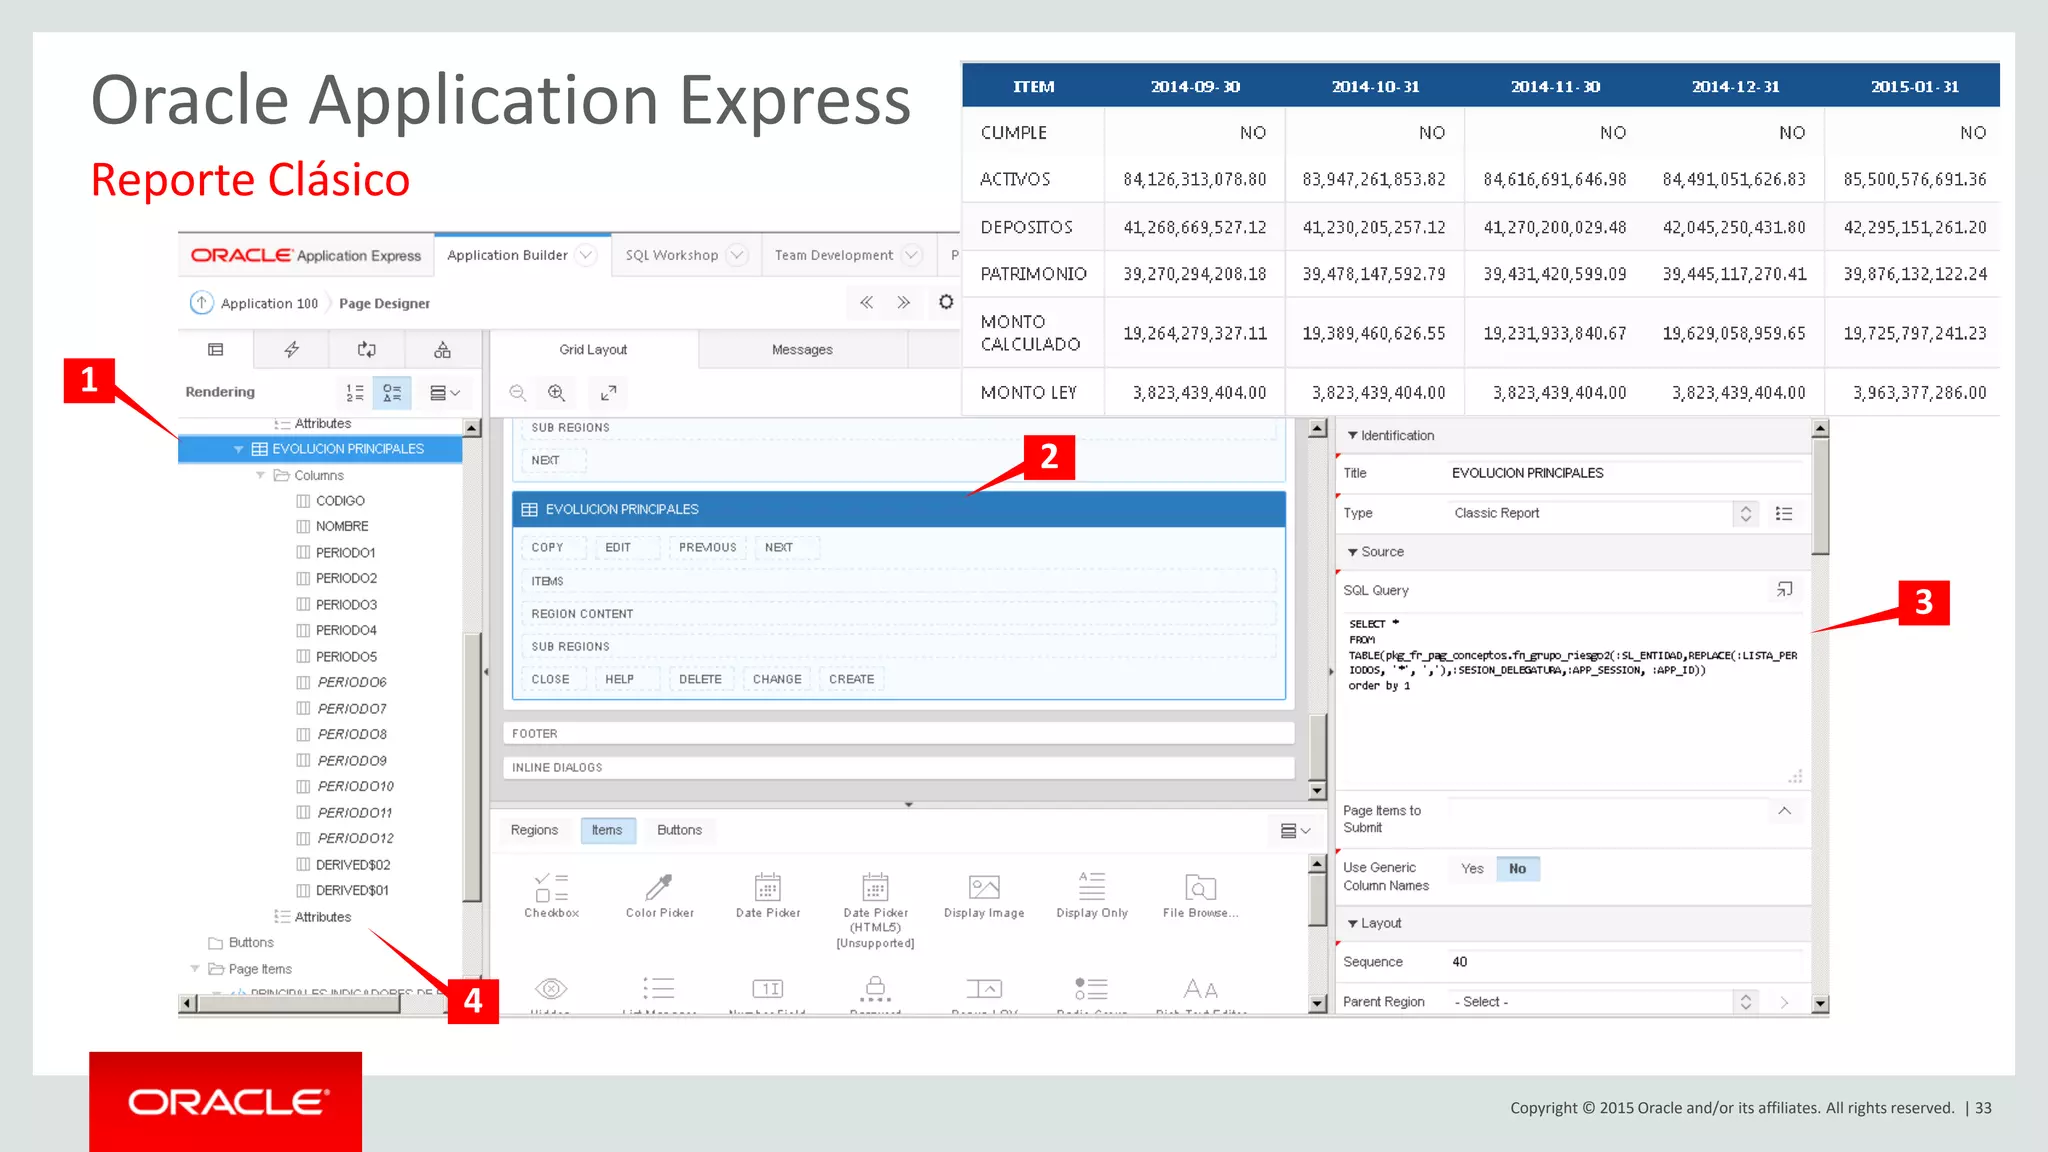The height and width of the screenshot is (1152, 2048).
Task: Open the Parent Region select list
Action: (1603, 1001)
